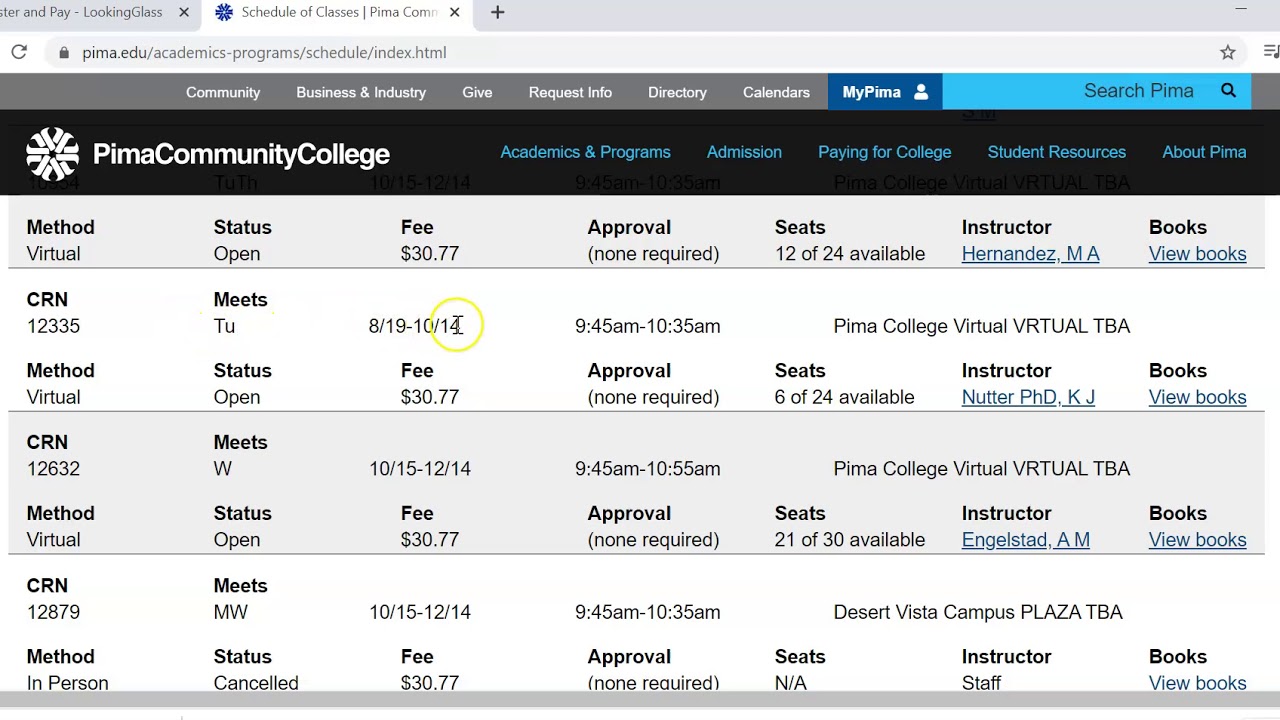Click the 8/19-10/14 date range
The height and width of the screenshot is (720, 1280).
(x=414, y=326)
